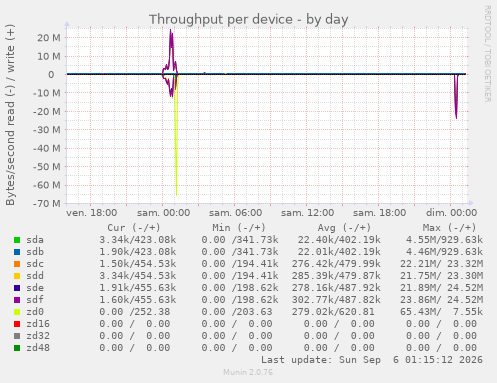The height and width of the screenshot is (383, 497).
Task: Click the purple read dip near dim. 00:00
Action: point(456,113)
